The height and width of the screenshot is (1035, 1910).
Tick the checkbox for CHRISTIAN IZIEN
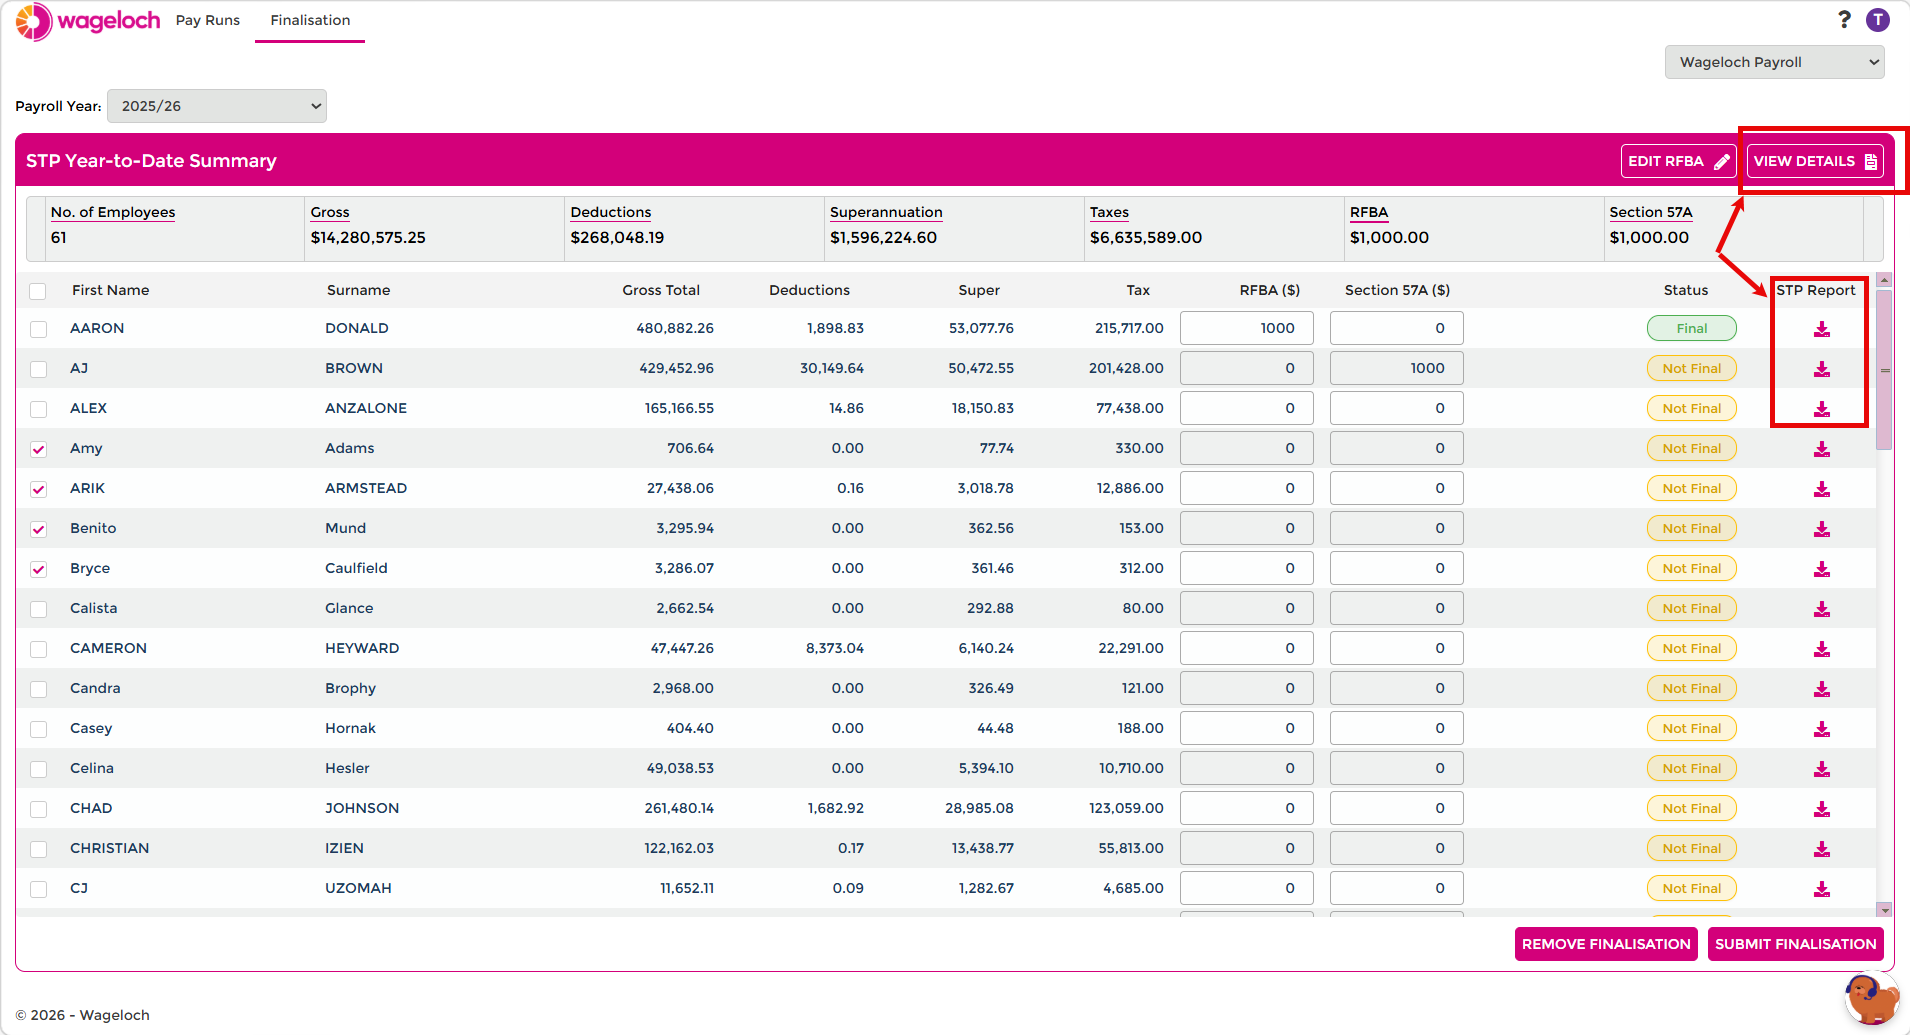[38, 849]
